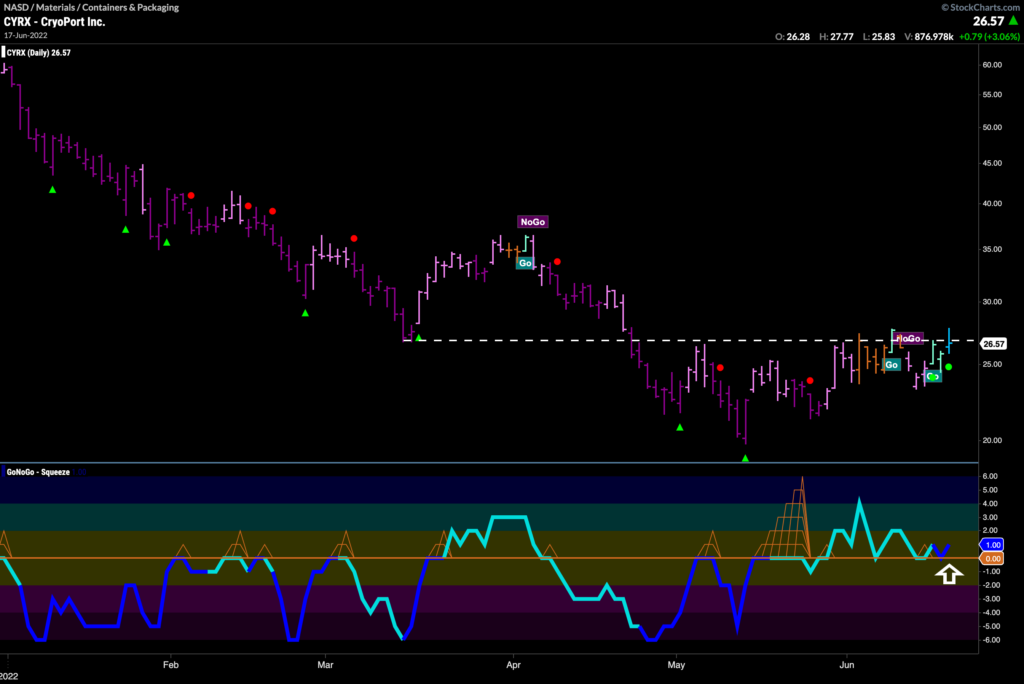This screenshot has width=1024, height=684.
Task: Click the open value O: 26.28
Action: tap(792, 37)
